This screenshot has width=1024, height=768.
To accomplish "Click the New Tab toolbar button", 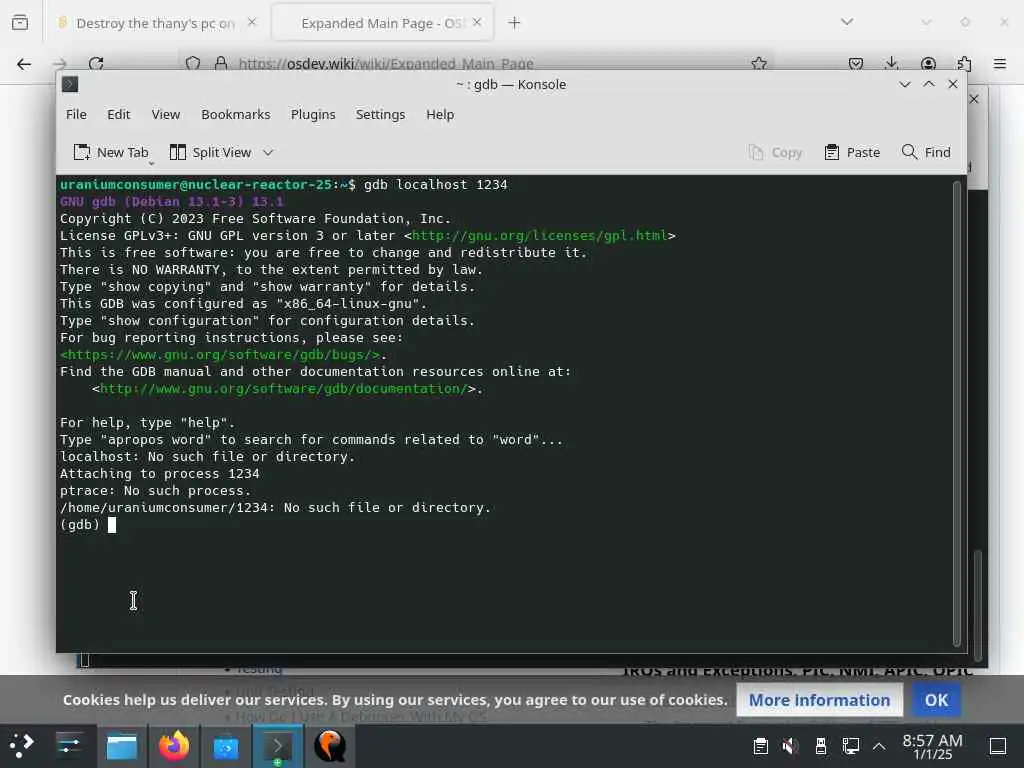I will (x=111, y=152).
